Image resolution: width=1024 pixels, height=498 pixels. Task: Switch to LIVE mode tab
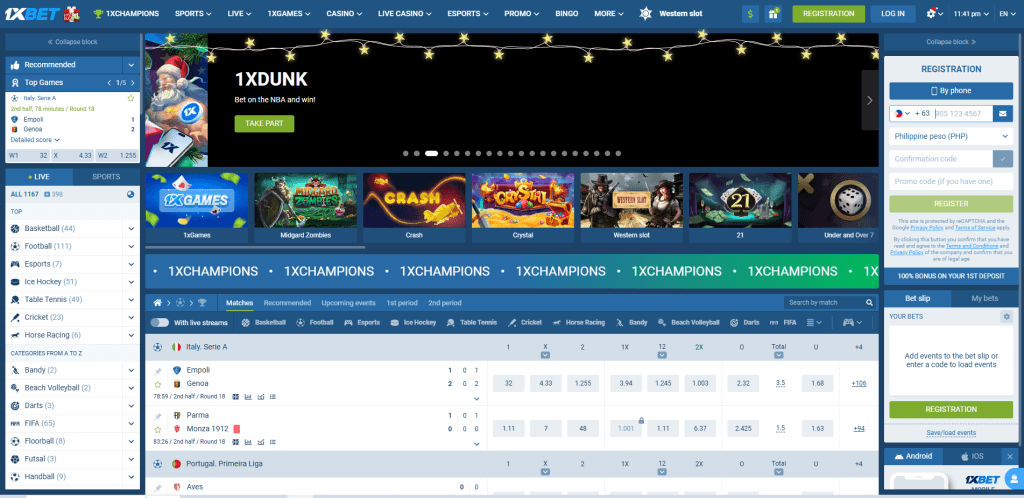point(39,177)
